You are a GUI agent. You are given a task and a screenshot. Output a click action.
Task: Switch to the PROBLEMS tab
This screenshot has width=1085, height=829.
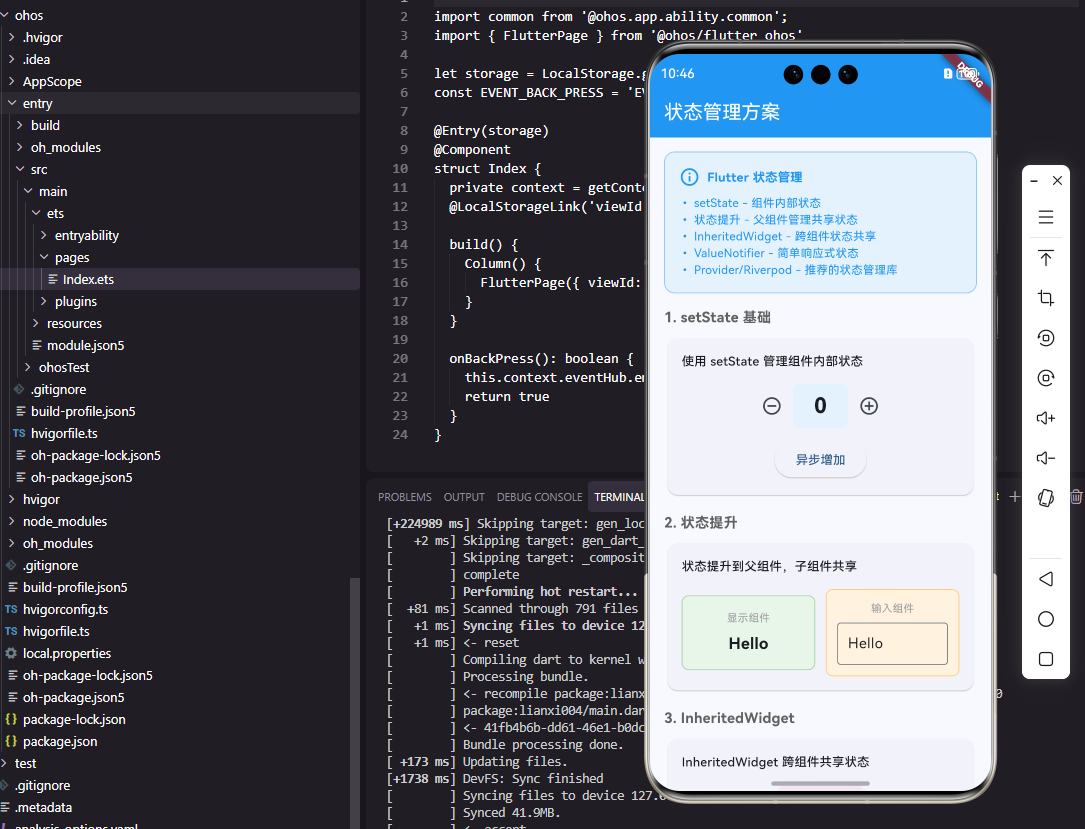pyautogui.click(x=405, y=497)
